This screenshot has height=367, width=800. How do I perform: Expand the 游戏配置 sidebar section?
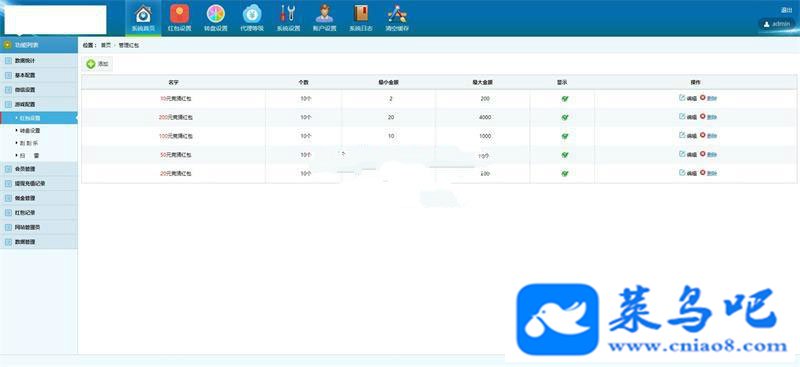point(39,104)
